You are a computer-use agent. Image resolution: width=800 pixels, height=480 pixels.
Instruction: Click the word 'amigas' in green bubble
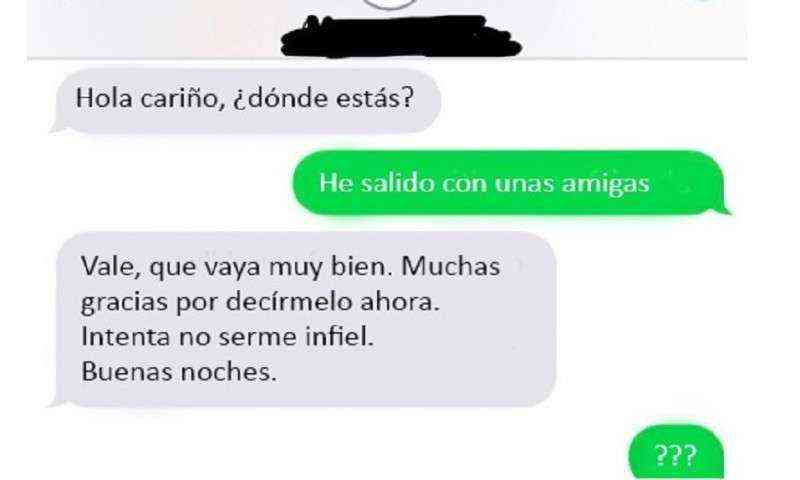point(606,184)
